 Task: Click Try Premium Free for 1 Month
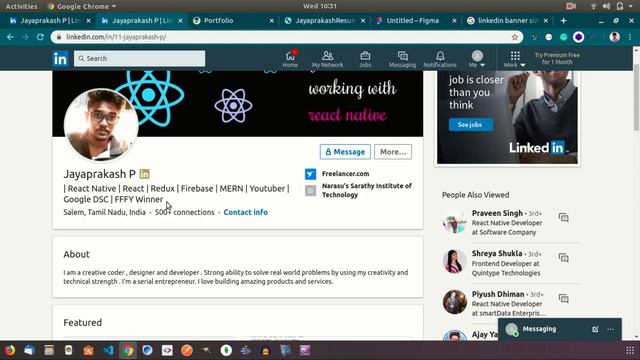pyautogui.click(x=557, y=58)
